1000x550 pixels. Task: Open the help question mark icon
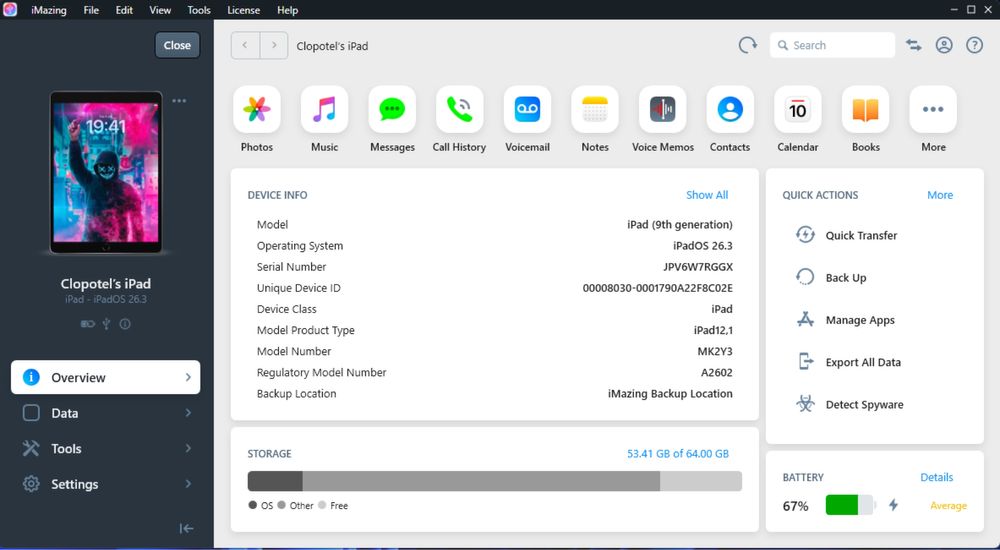(x=974, y=45)
